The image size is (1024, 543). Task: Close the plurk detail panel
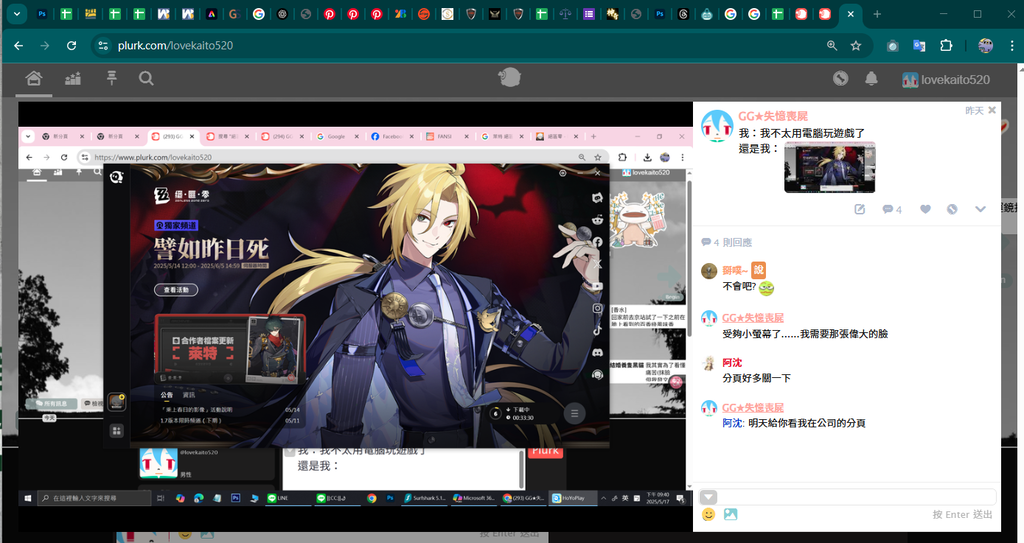992,110
